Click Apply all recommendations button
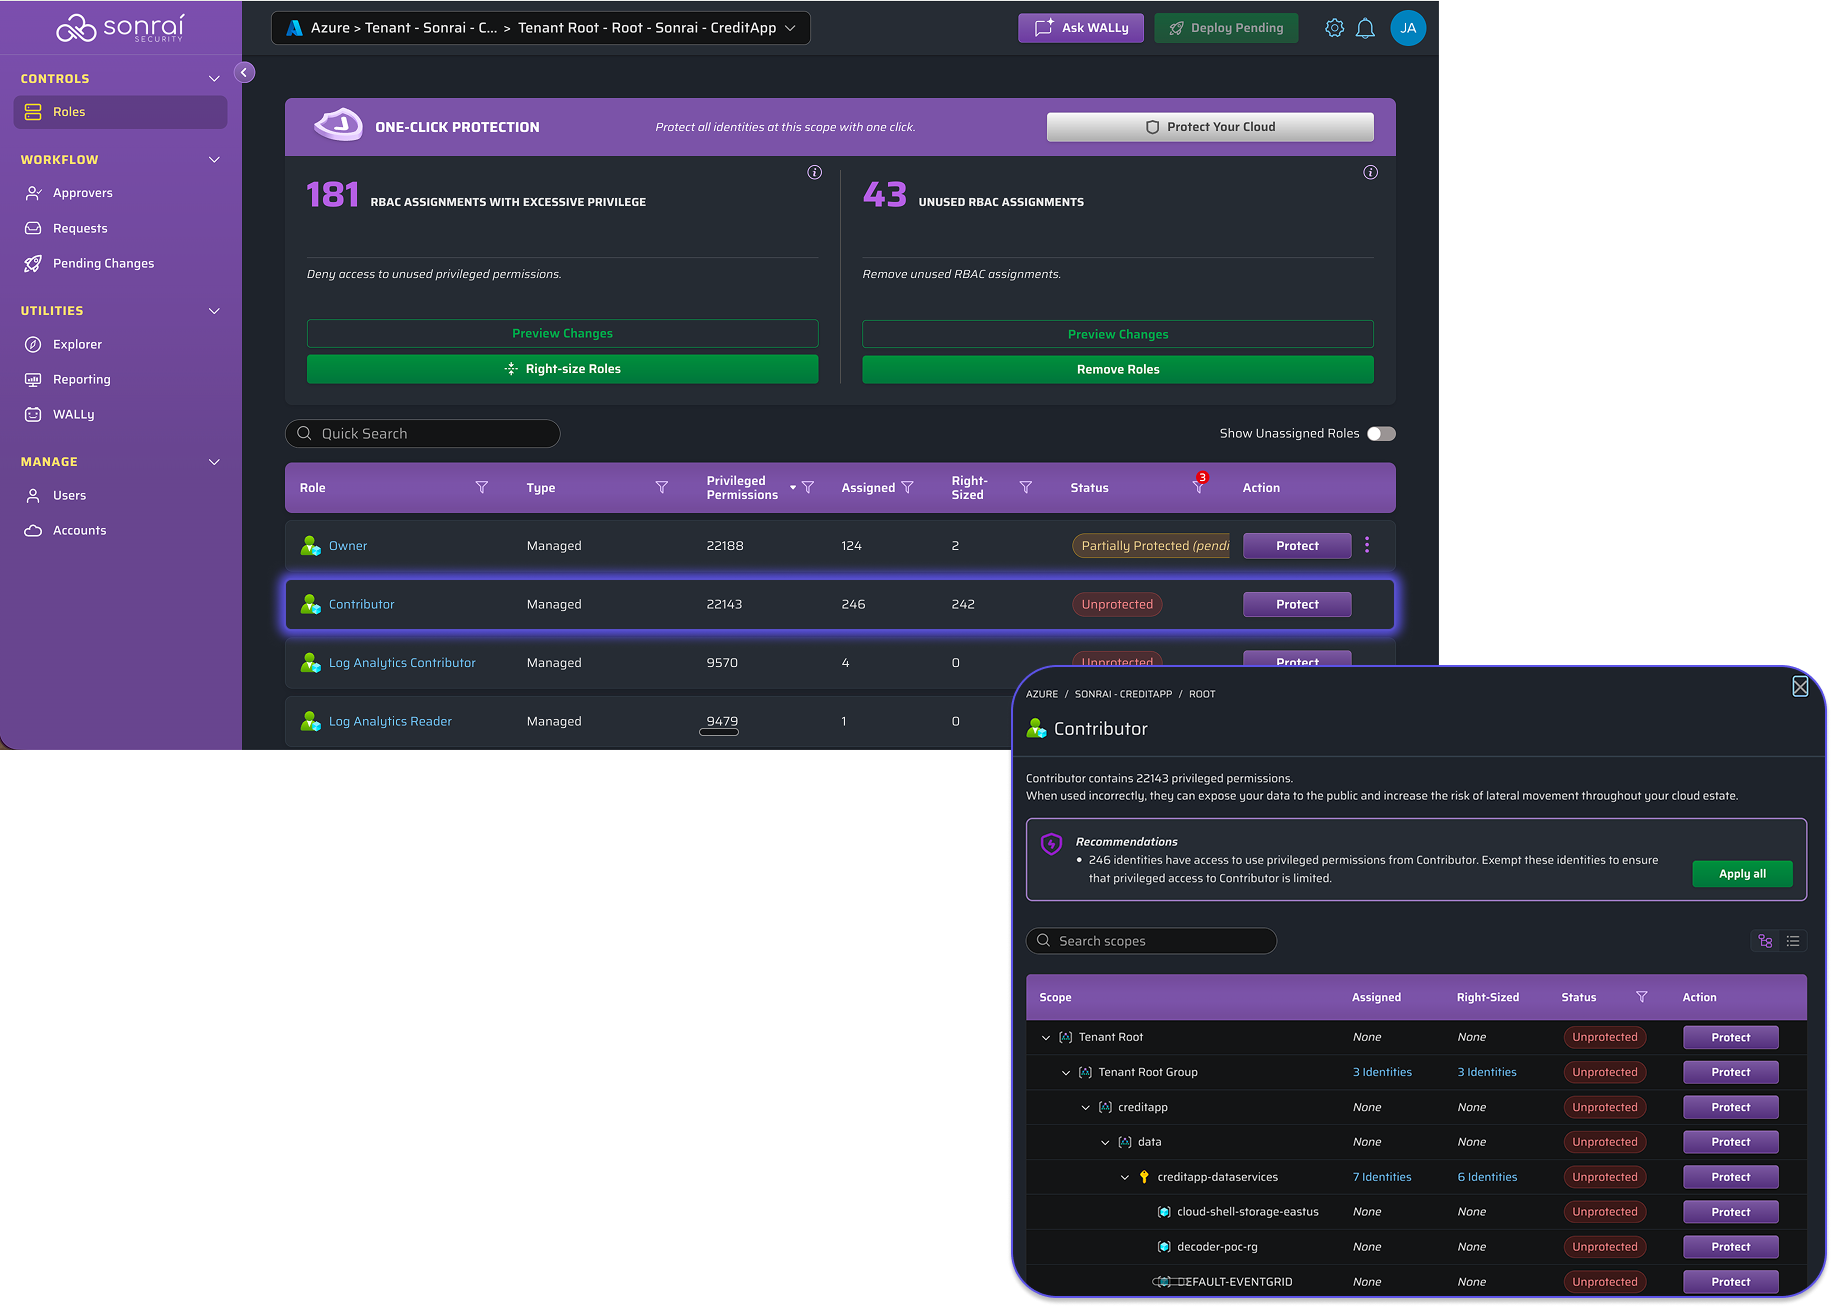 (1742, 874)
